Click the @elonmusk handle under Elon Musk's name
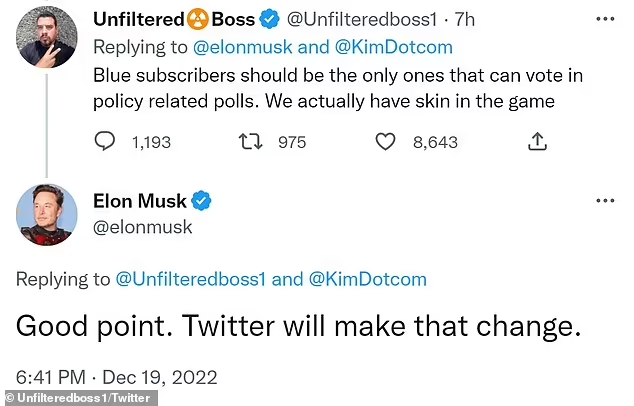 point(142,227)
